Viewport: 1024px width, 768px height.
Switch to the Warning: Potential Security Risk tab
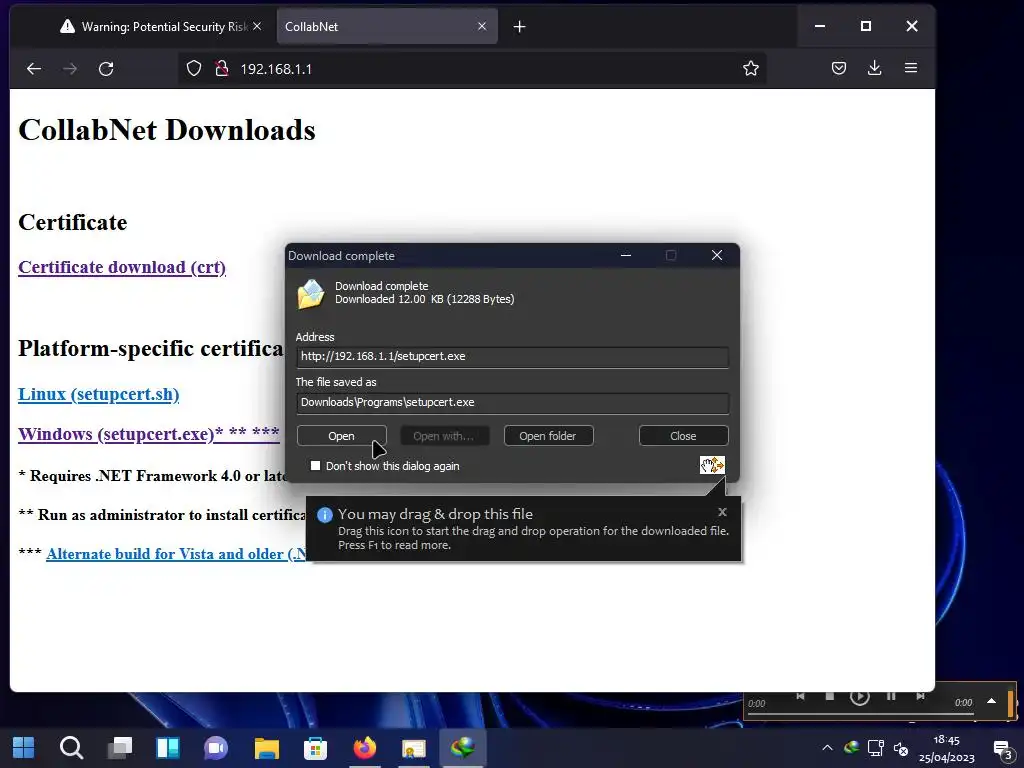[155, 27]
